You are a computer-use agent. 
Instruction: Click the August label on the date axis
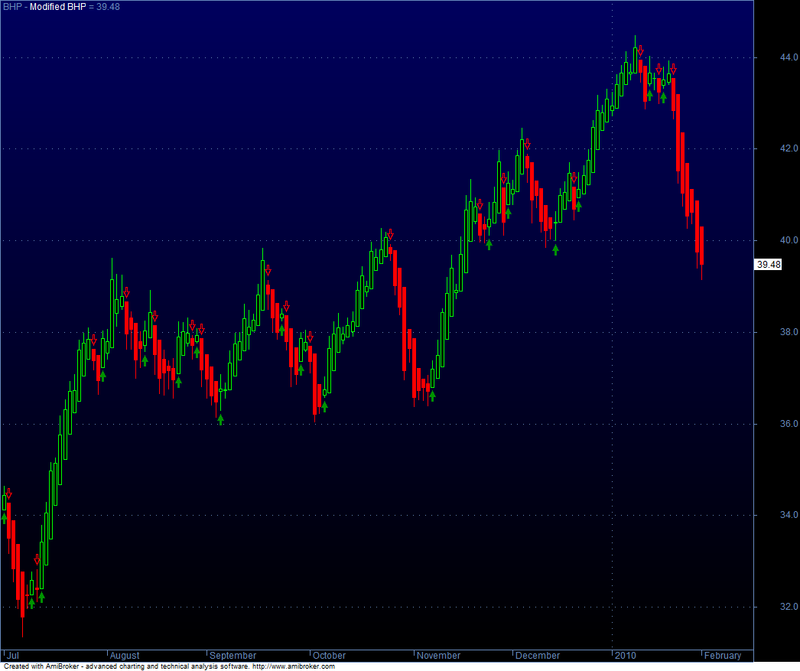(124, 656)
